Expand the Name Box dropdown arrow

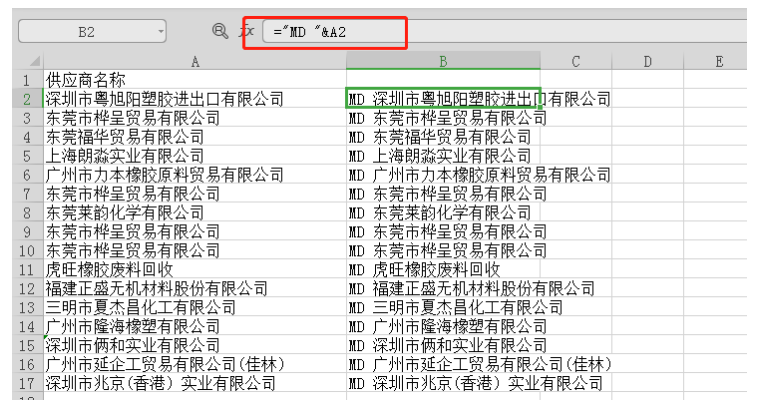[161, 32]
